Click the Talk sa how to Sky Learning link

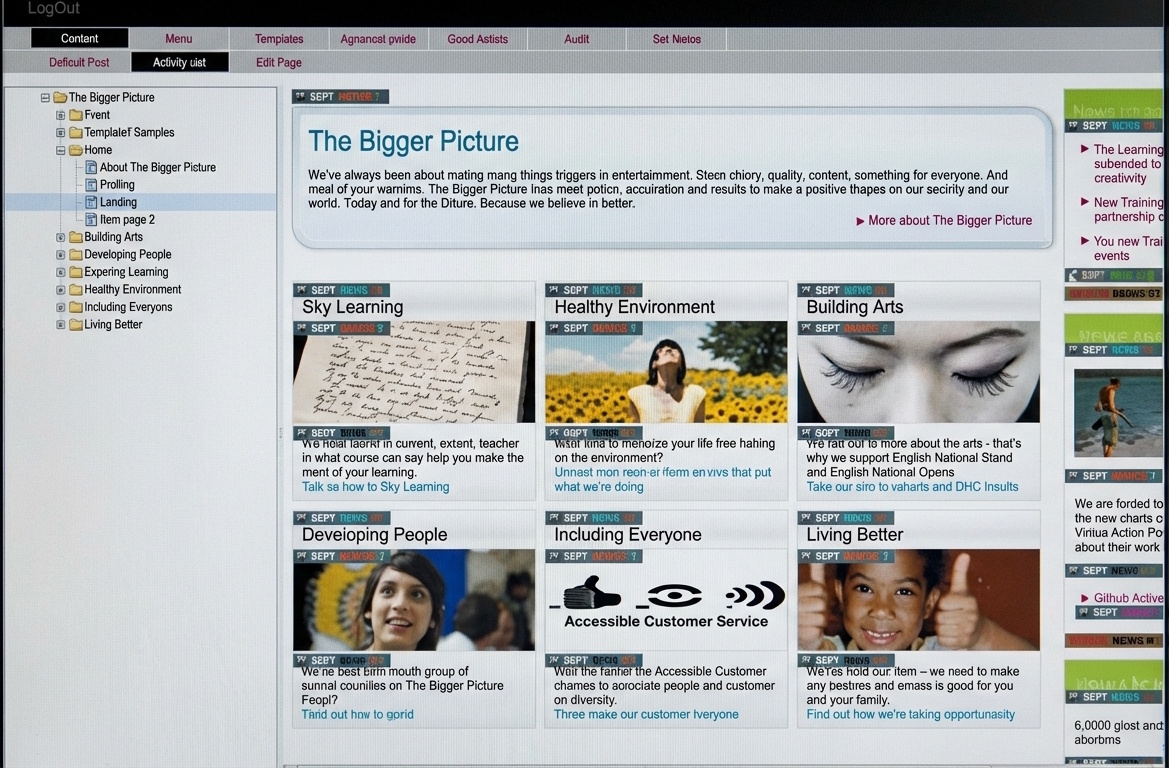click(x=375, y=487)
